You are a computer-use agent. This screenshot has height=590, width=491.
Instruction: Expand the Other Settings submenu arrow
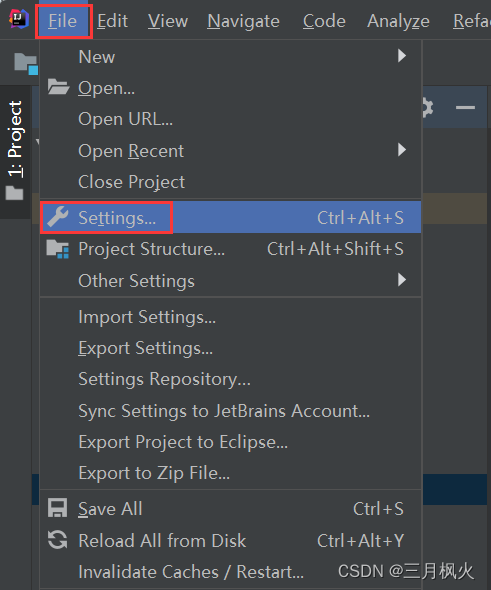(x=402, y=280)
